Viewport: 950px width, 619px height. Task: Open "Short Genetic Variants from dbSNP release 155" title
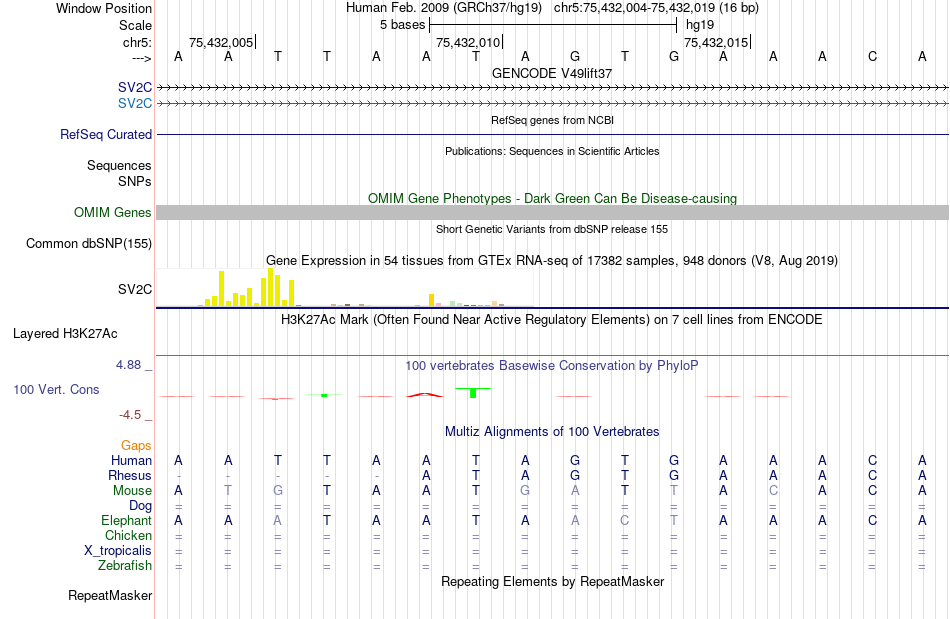click(552, 230)
